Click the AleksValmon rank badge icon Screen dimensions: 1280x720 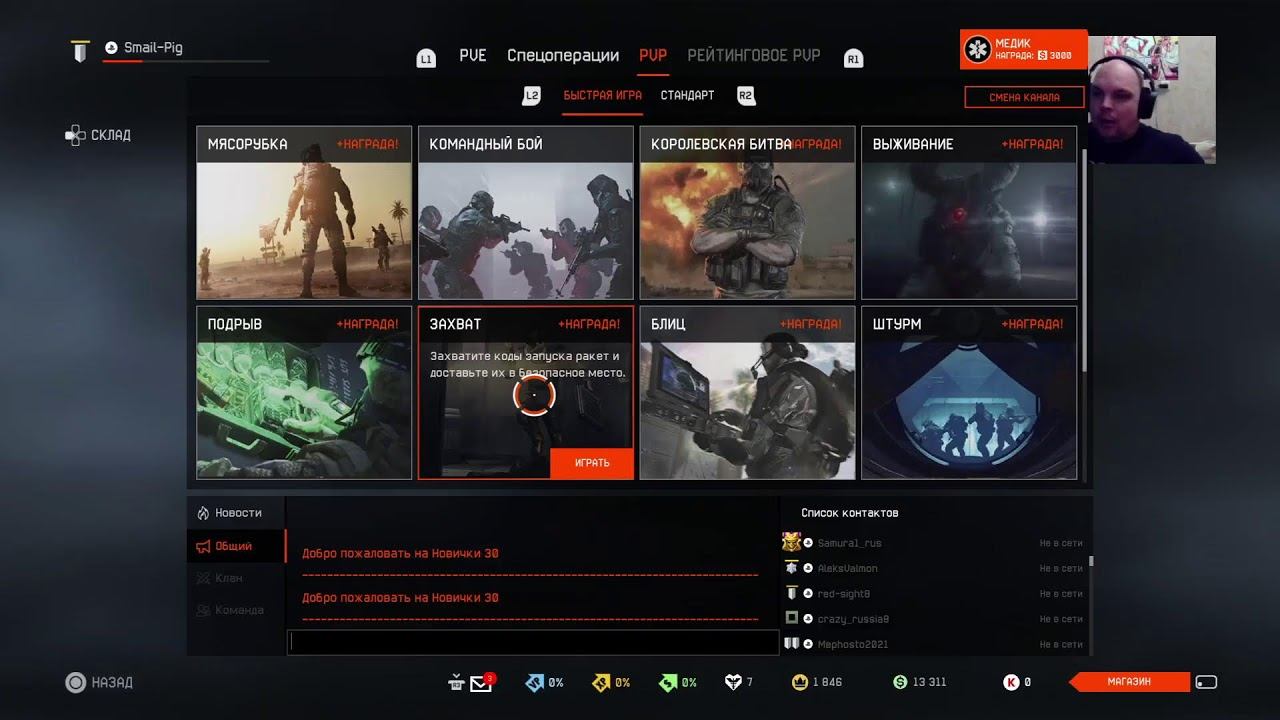(791, 568)
